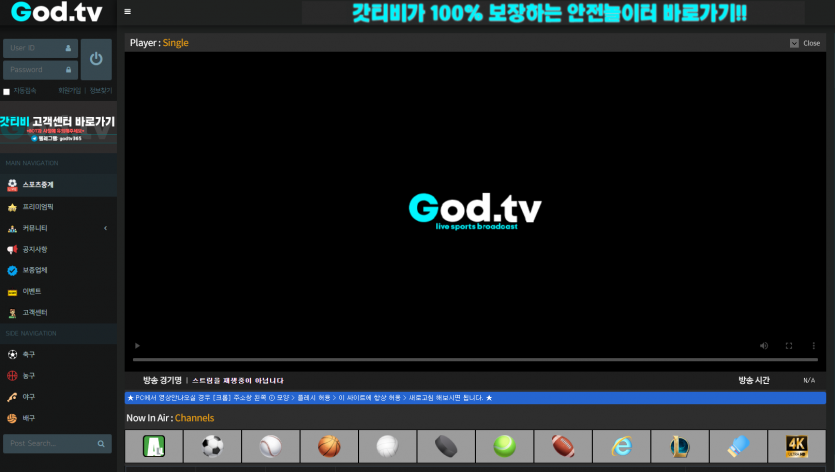The image size is (835, 472).
Task: Open the 정보찾기 account recovery link
Action: pos(101,91)
